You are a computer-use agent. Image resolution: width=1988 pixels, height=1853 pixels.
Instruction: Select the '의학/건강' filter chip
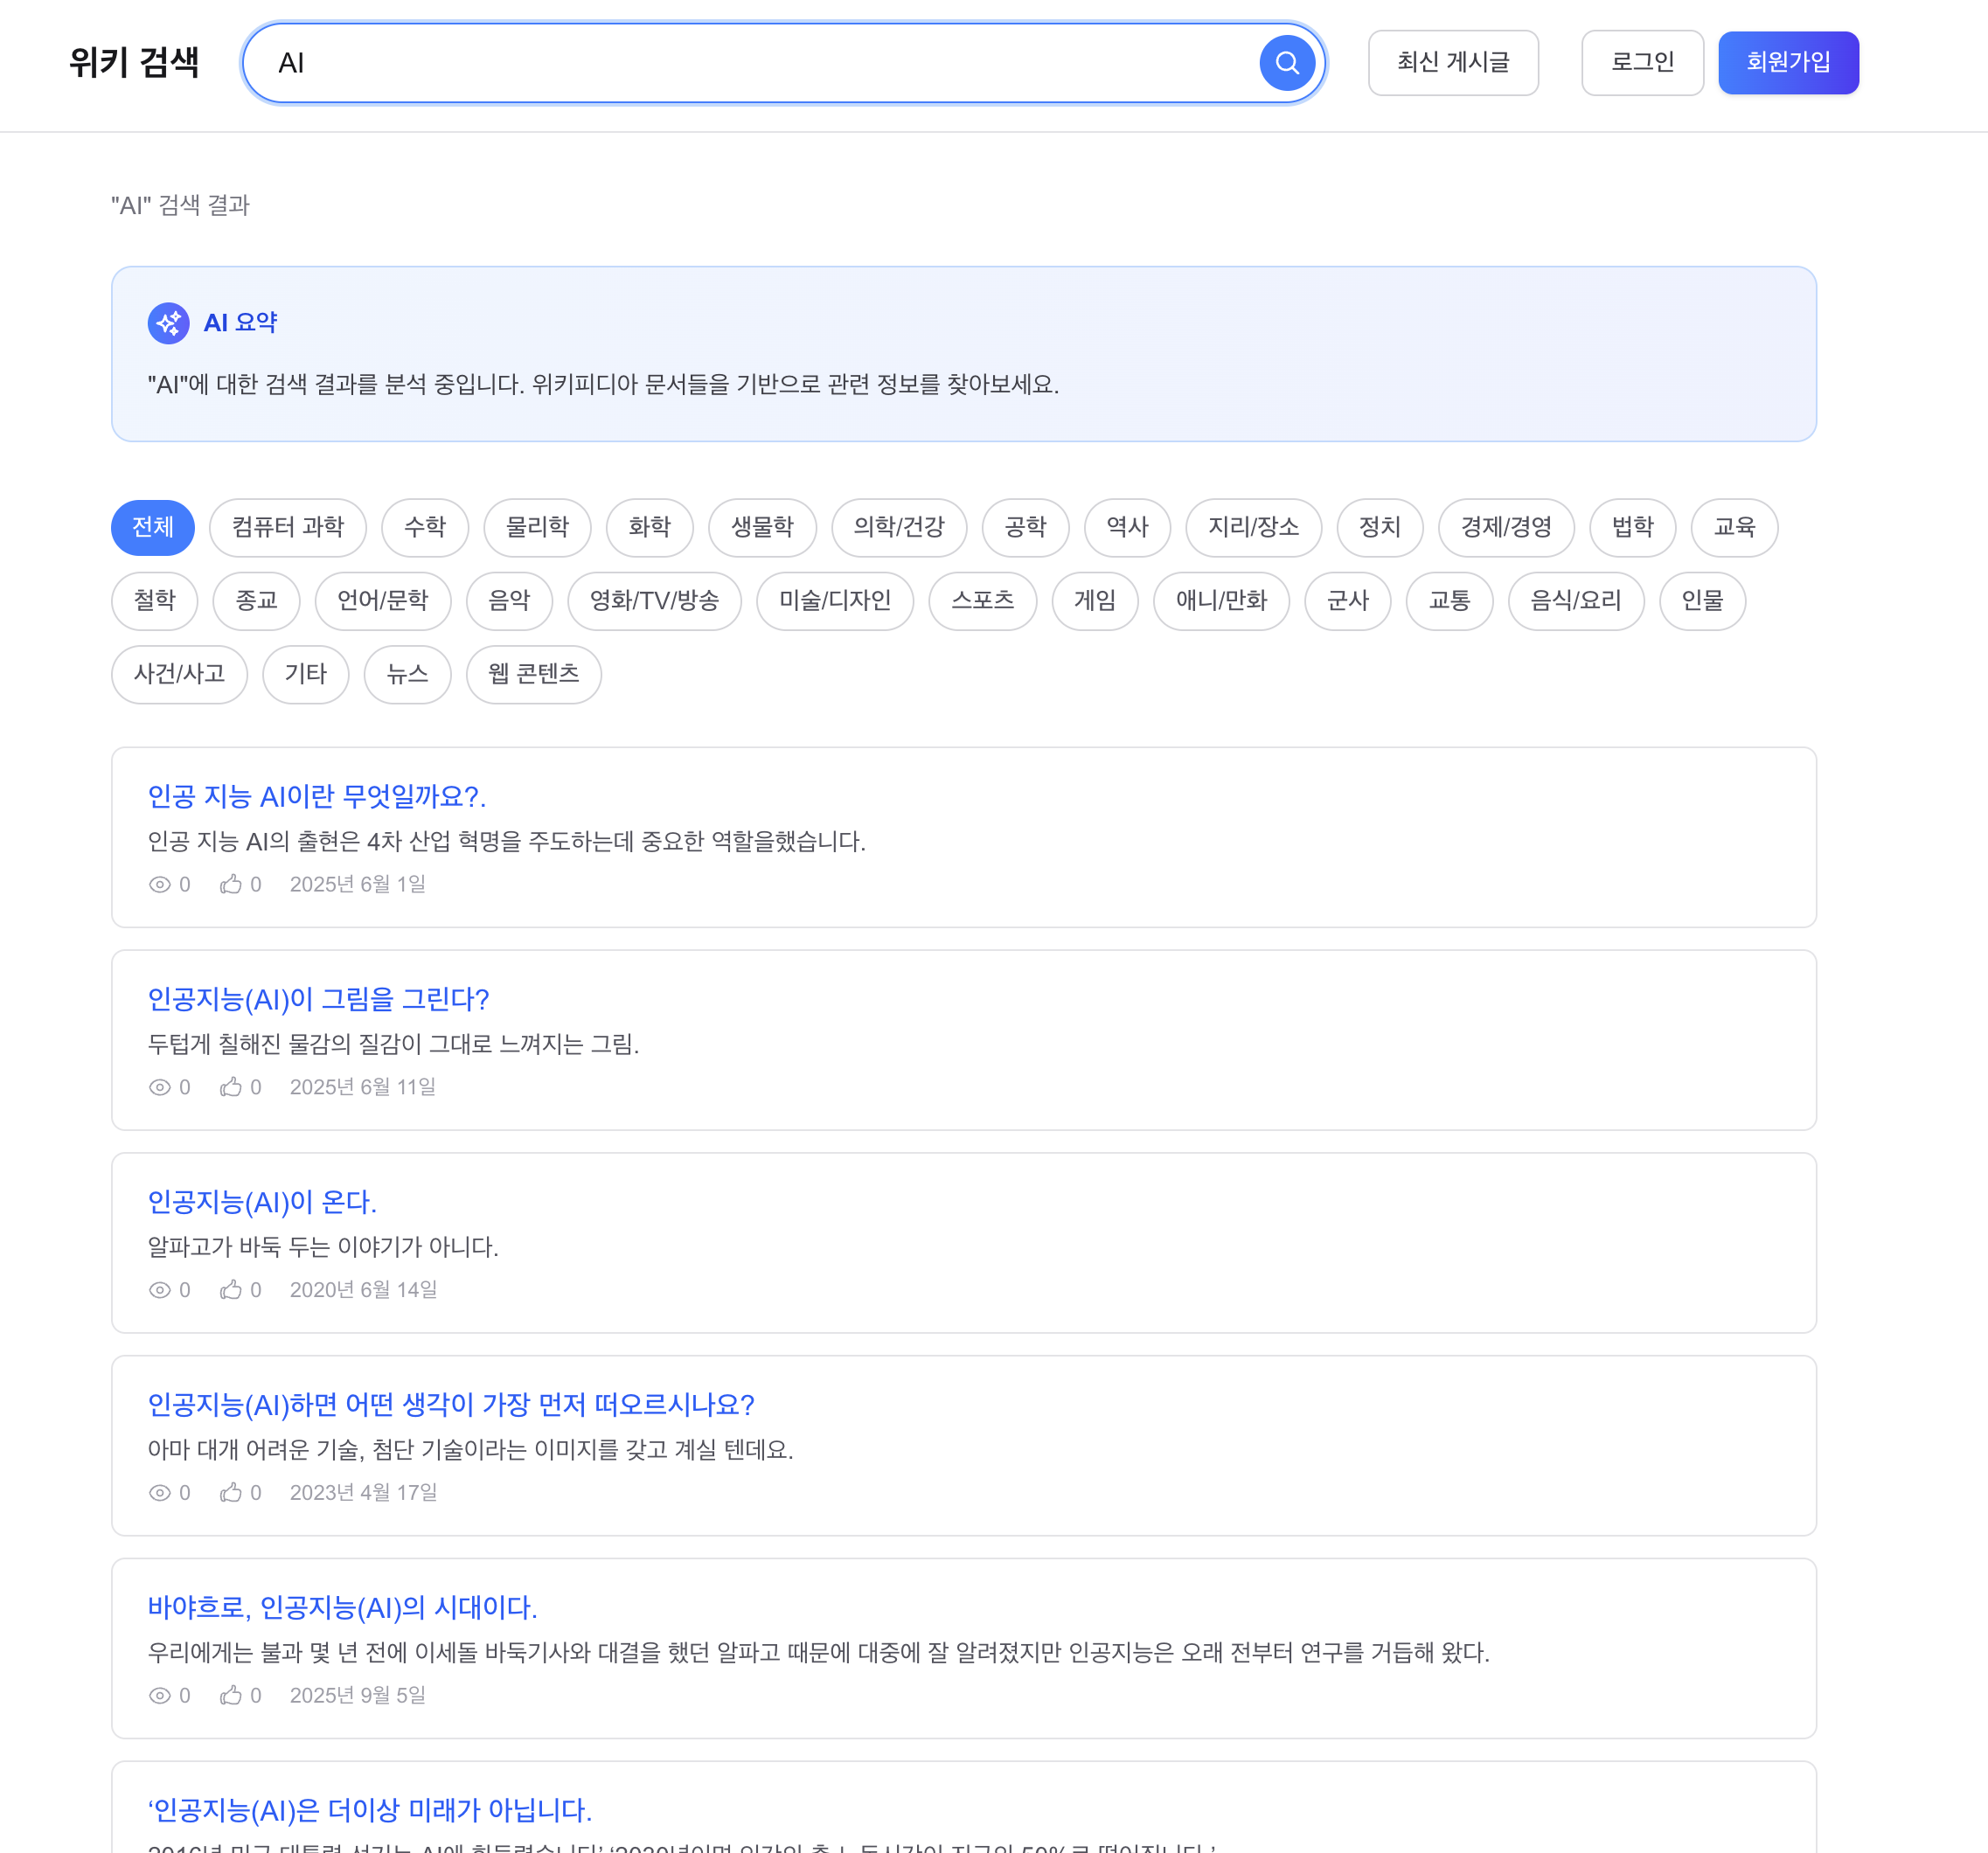pyautogui.click(x=898, y=528)
